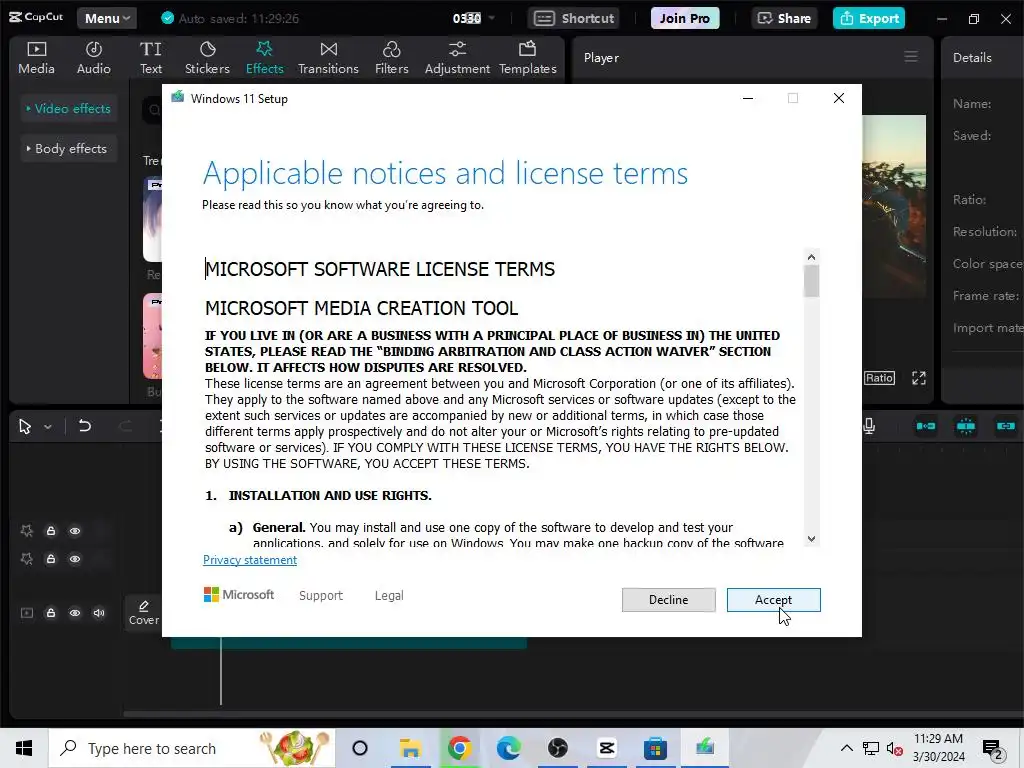Viewport: 1024px width, 768px height.
Task: Lock the main video track
Action: point(51,613)
